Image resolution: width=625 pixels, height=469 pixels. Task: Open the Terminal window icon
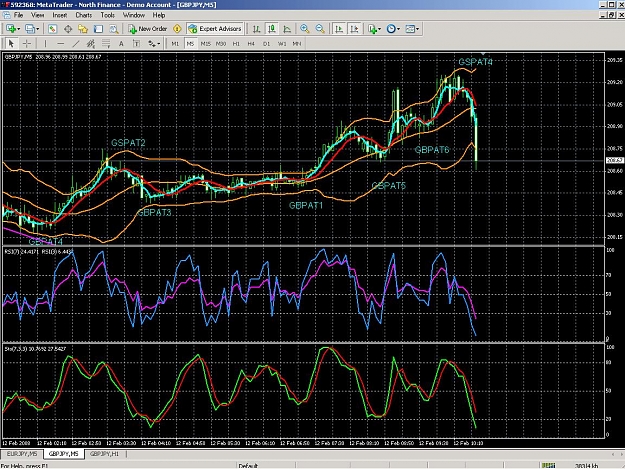pos(98,29)
